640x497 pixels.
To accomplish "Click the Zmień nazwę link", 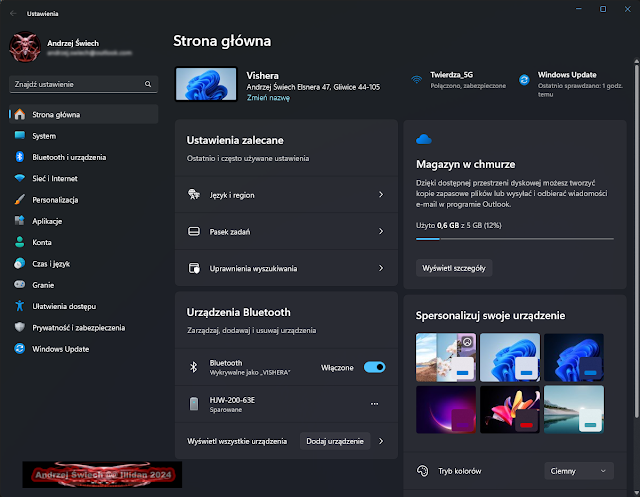I will (x=268, y=98).
